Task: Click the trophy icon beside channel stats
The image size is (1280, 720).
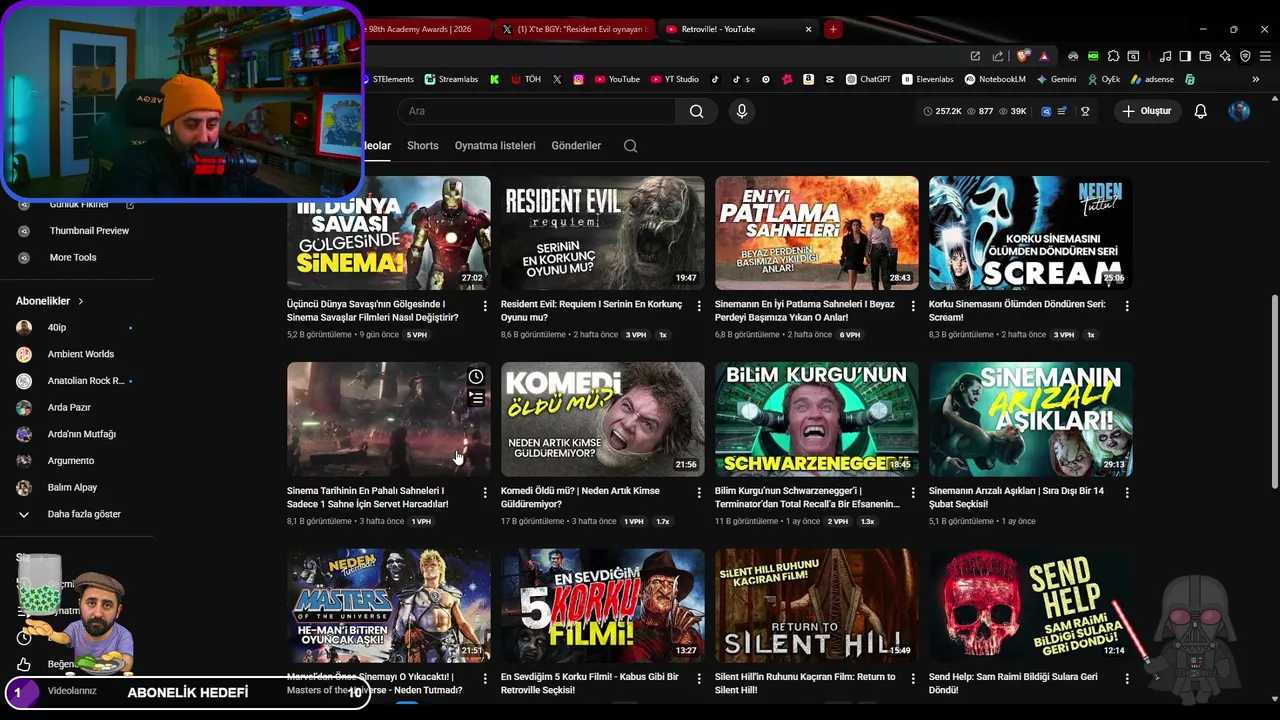Action: point(1085,111)
